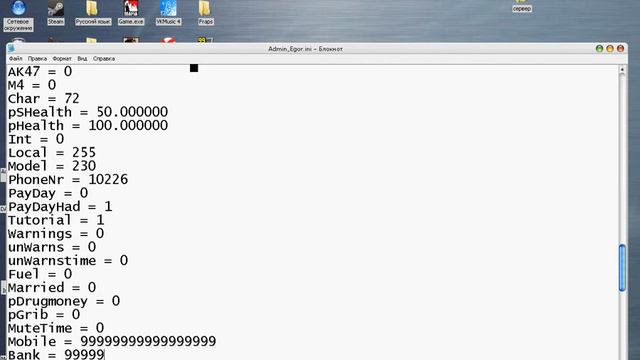Click the 'Int = 0' line

[36, 139]
